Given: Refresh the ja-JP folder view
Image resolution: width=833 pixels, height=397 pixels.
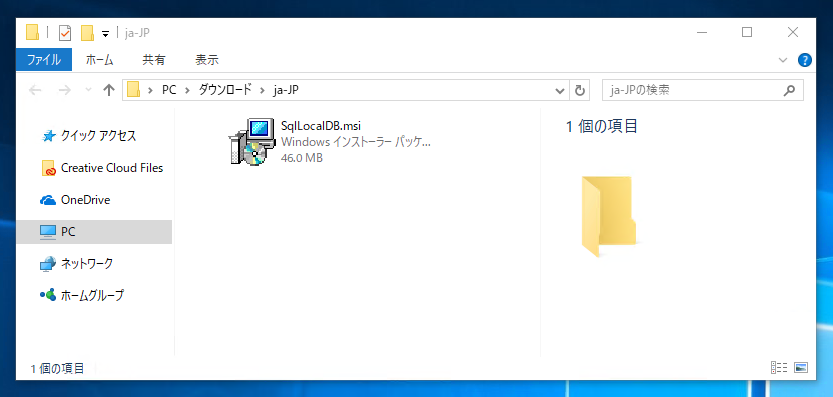Looking at the screenshot, I should click(x=580, y=90).
